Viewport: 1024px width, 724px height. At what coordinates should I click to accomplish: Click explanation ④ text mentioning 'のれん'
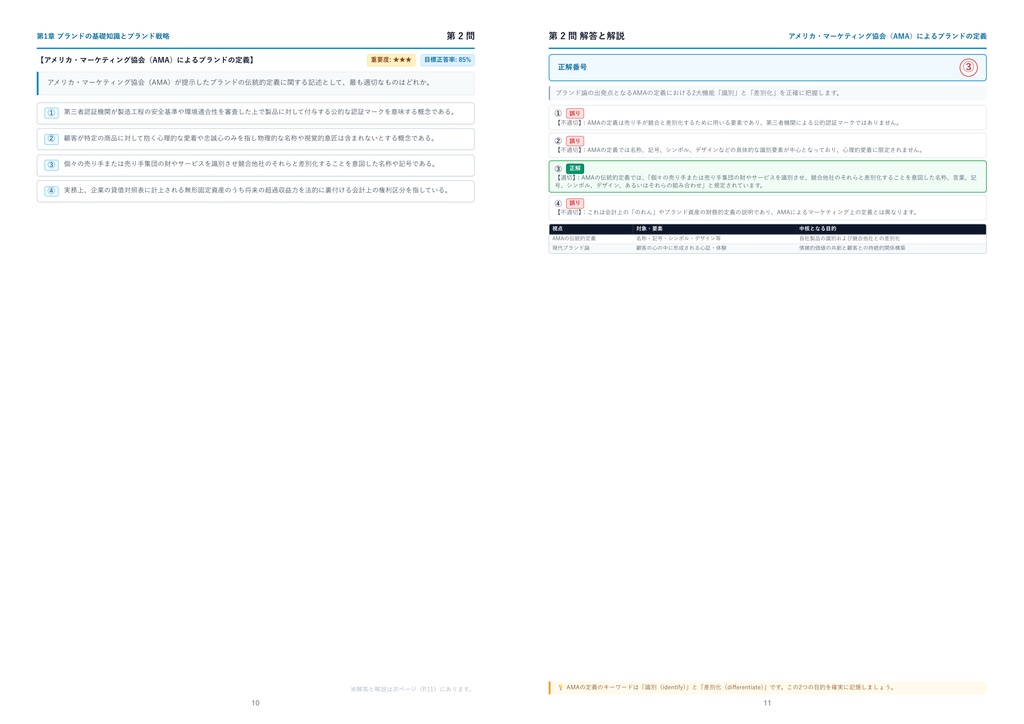[x=737, y=212]
